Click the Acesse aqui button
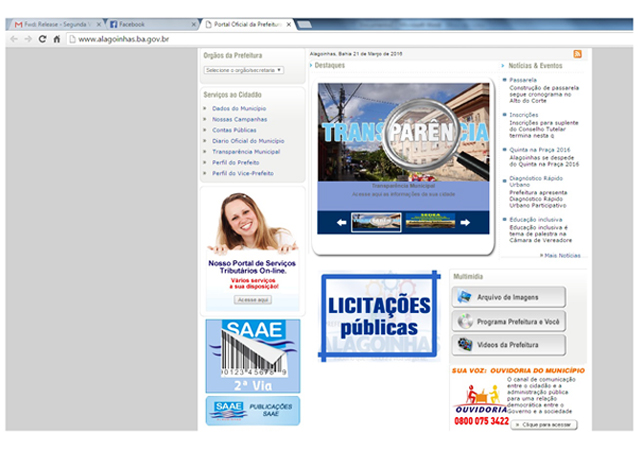Image resolution: width=638 pixels, height=449 pixels. tap(253, 300)
